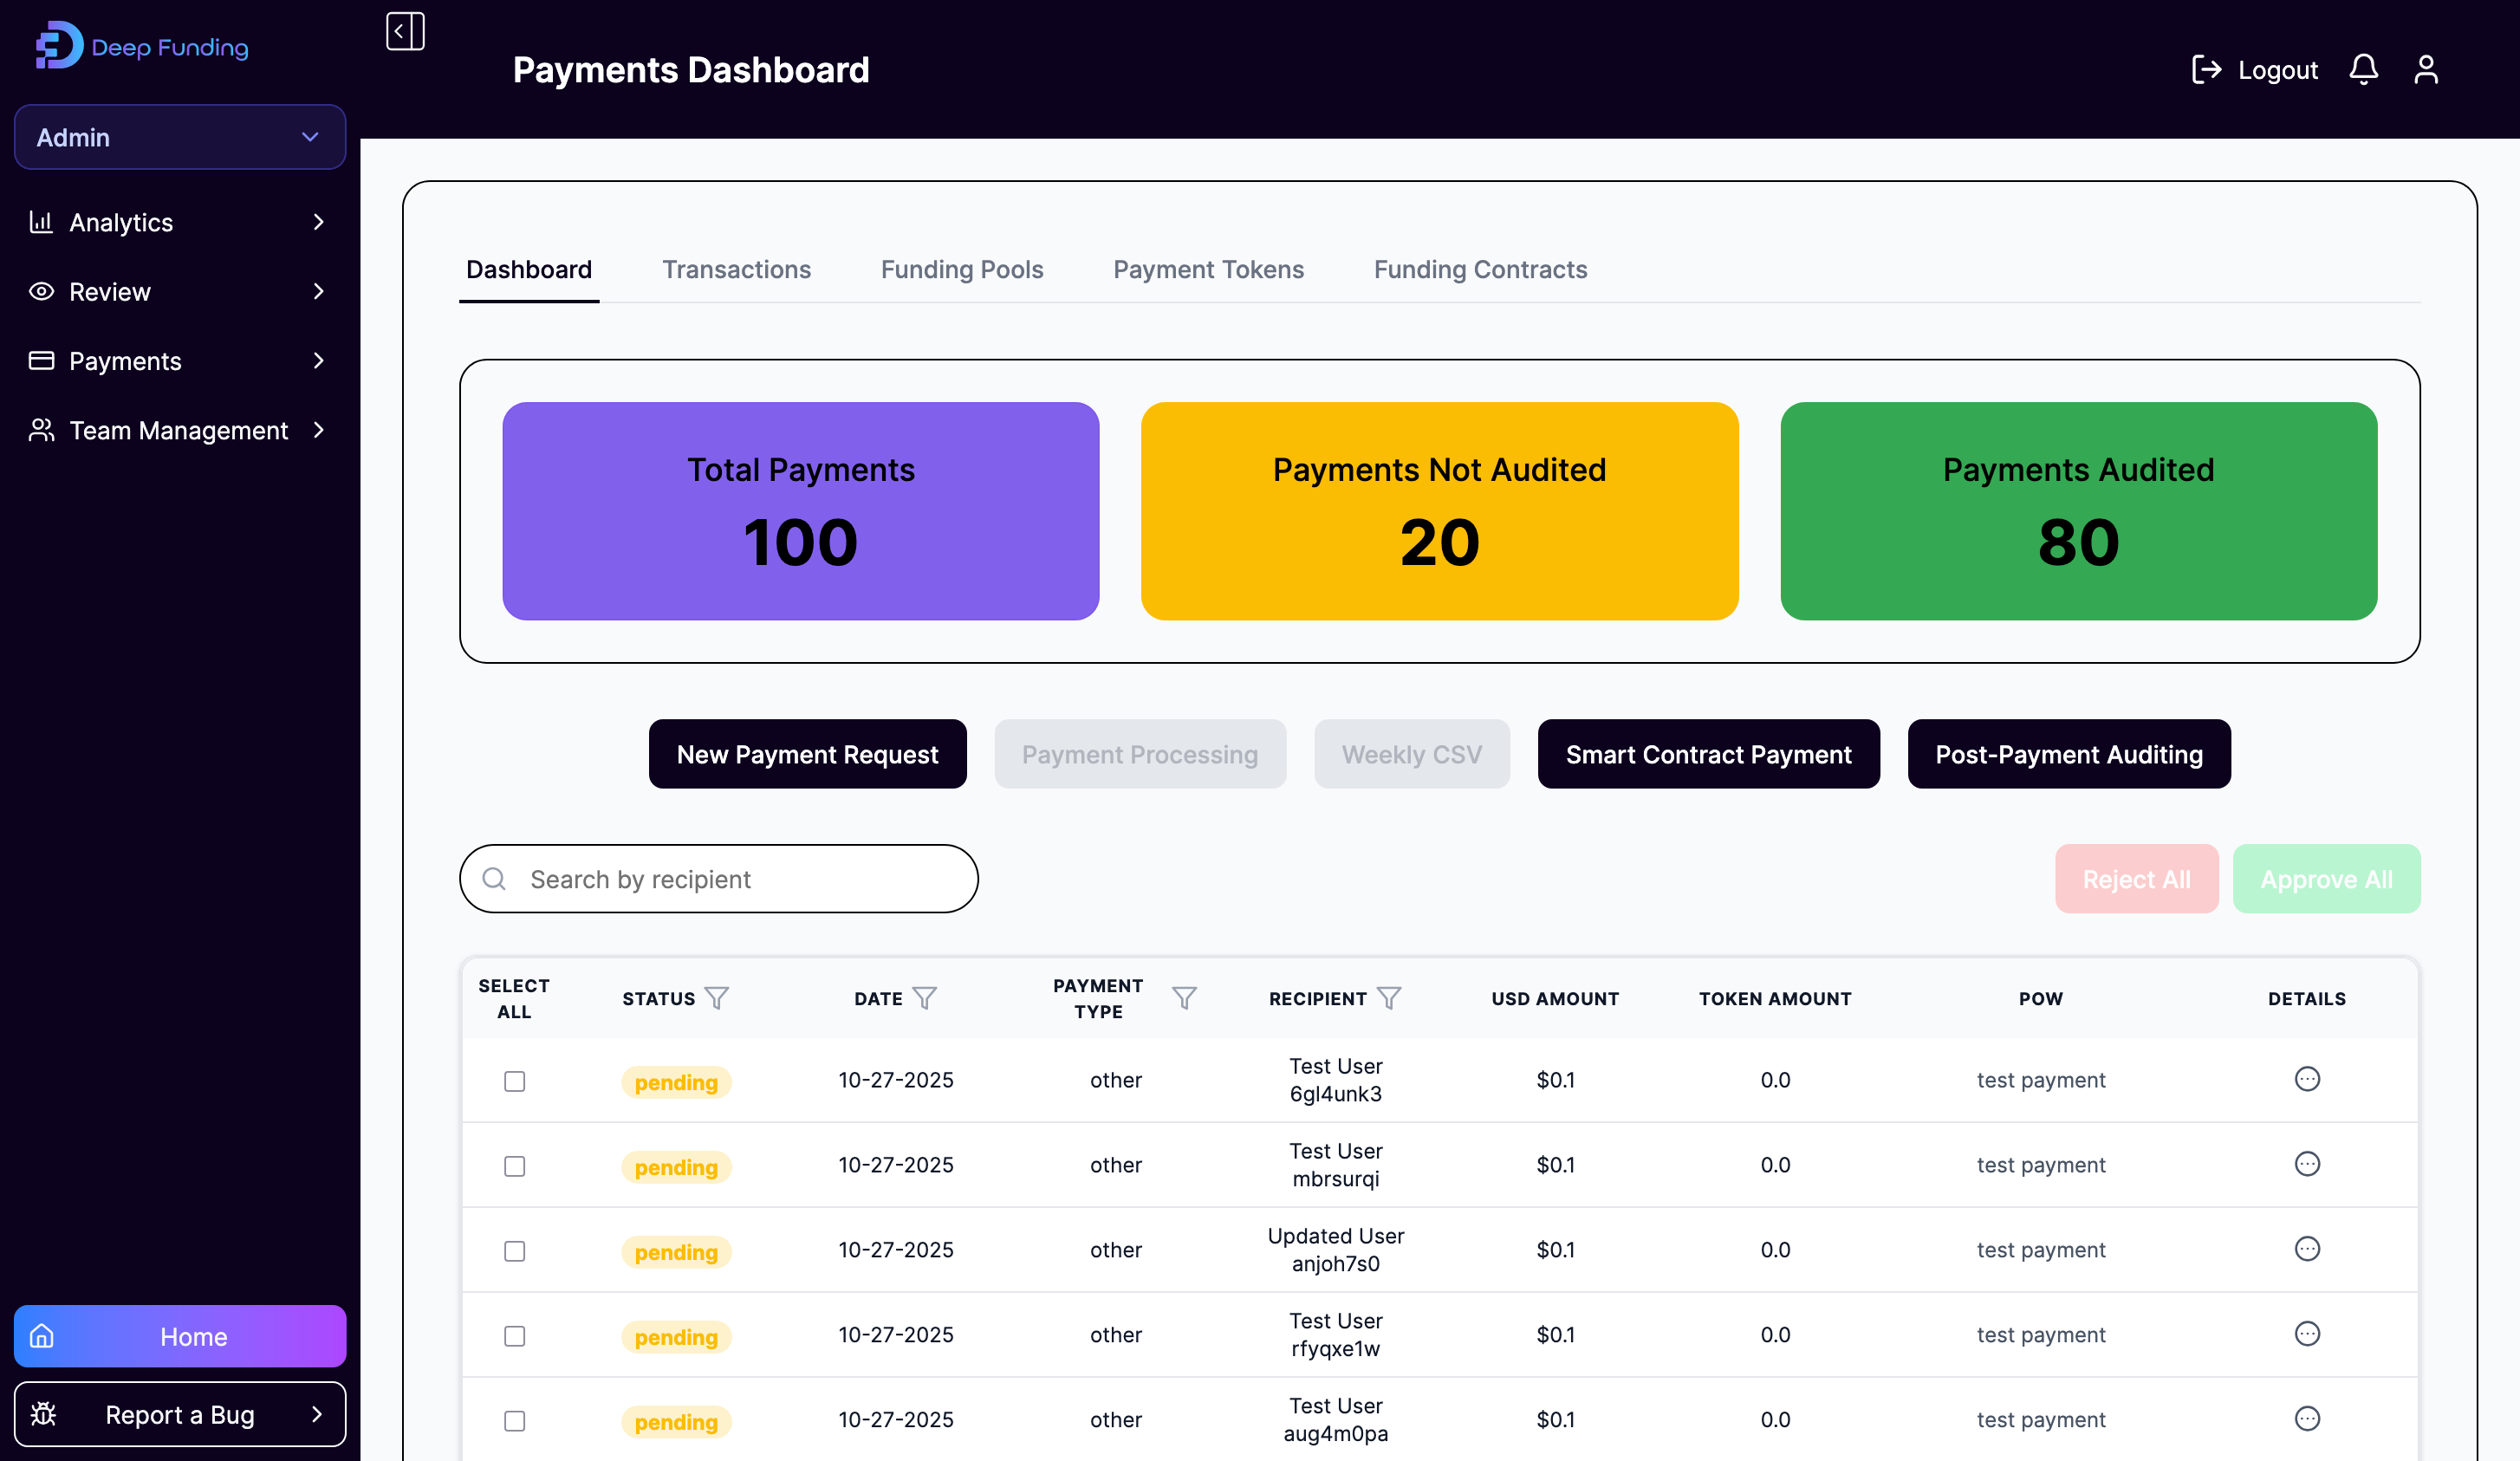Select checkbox for Test User rfyqxe1w row

click(514, 1336)
